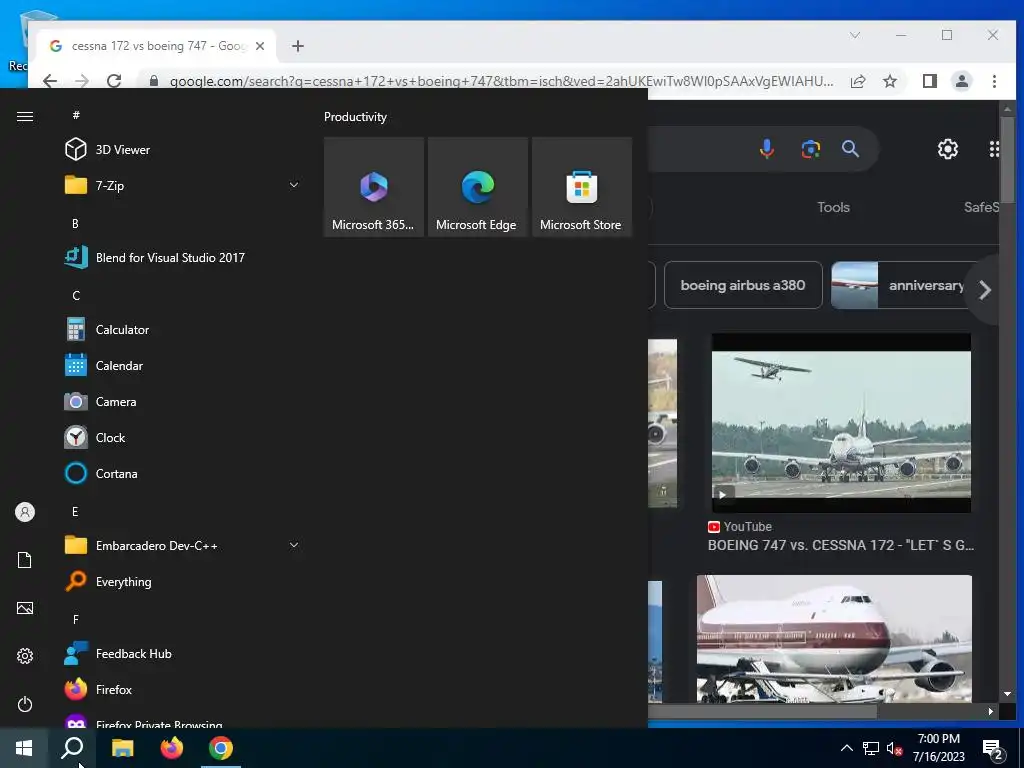The image size is (1024, 768).
Task: Open the Microsoft Edge tile
Action: click(x=477, y=187)
